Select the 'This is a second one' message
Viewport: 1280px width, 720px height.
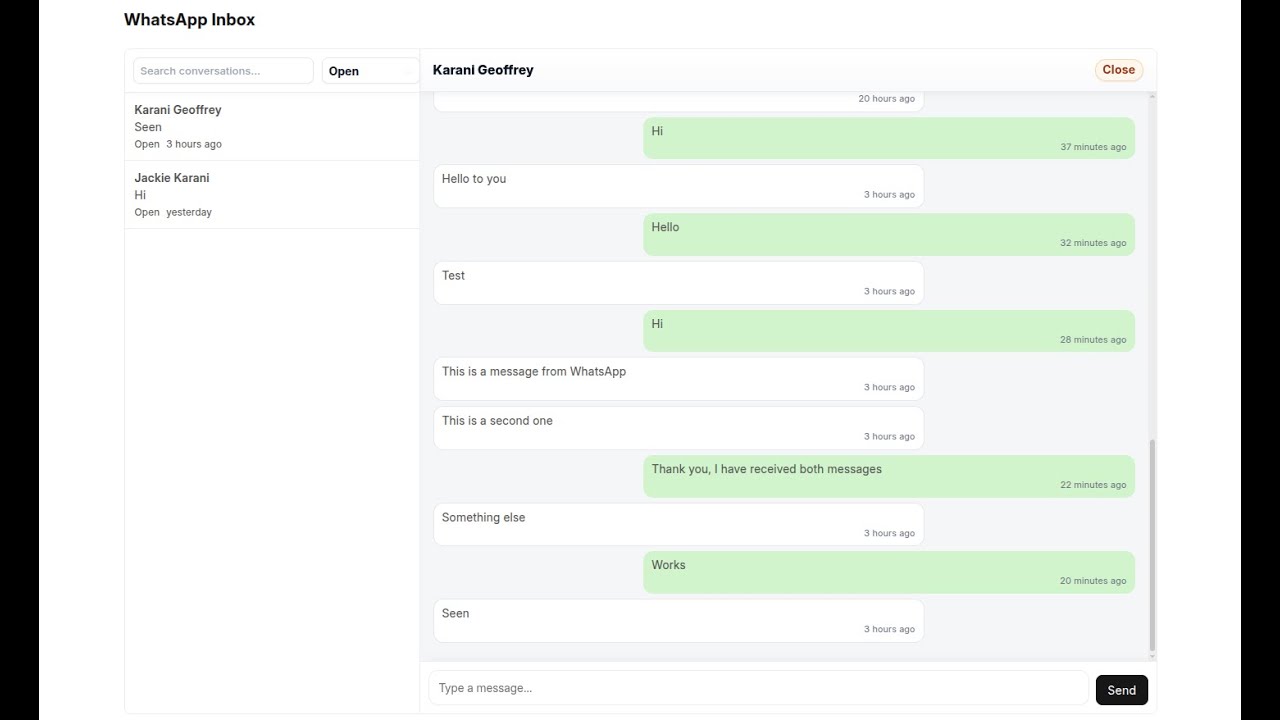[678, 428]
